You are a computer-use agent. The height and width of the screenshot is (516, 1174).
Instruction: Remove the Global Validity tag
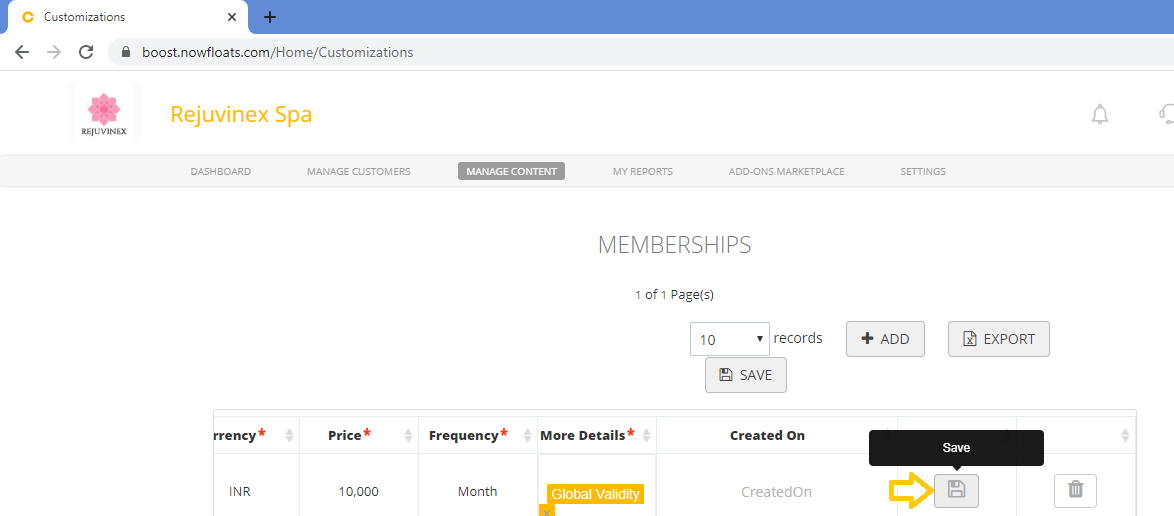(547, 512)
